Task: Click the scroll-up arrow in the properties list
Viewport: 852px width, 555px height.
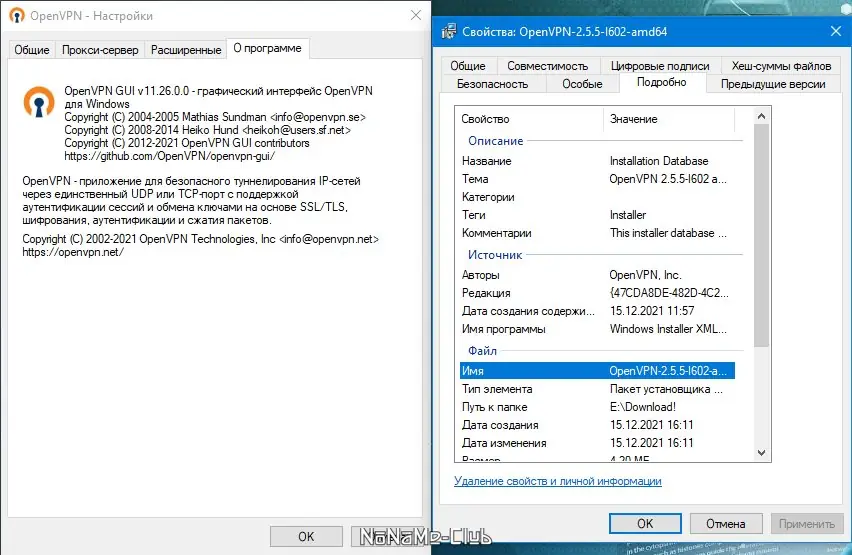Action: [761, 116]
